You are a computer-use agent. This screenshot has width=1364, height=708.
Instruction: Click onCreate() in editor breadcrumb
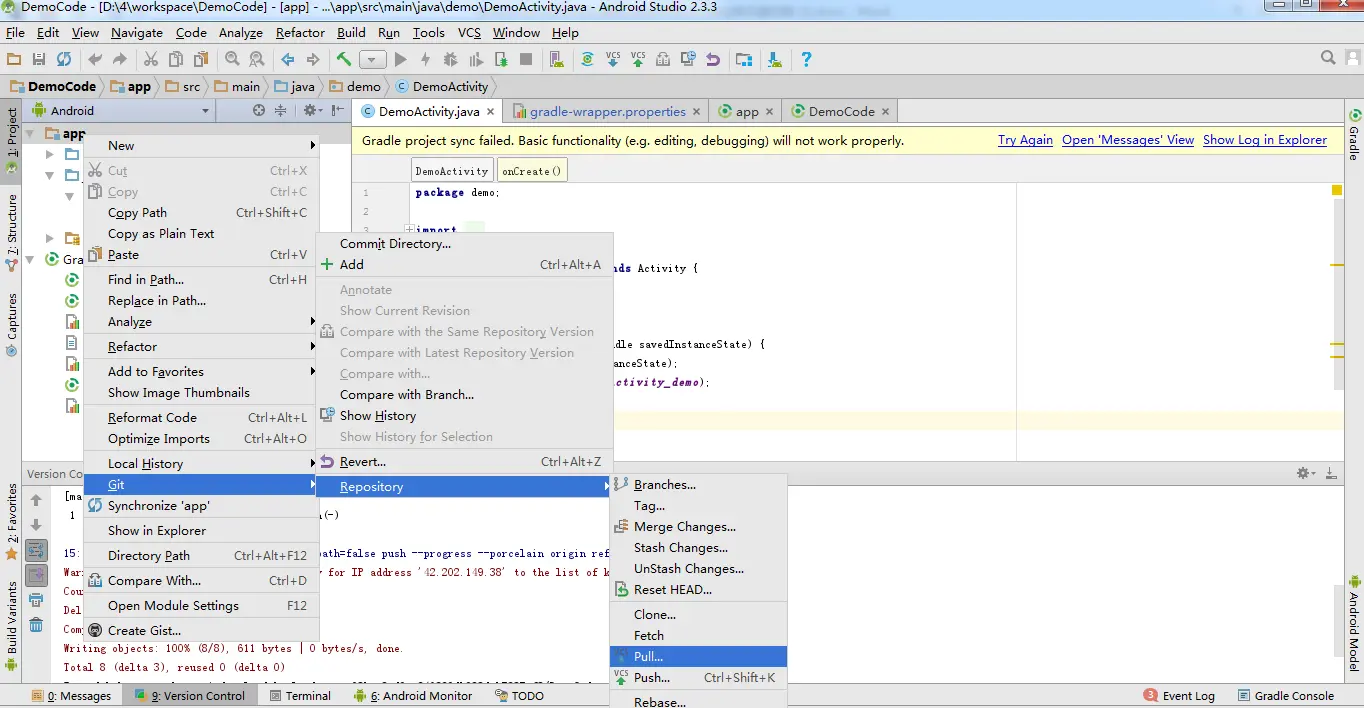point(532,171)
